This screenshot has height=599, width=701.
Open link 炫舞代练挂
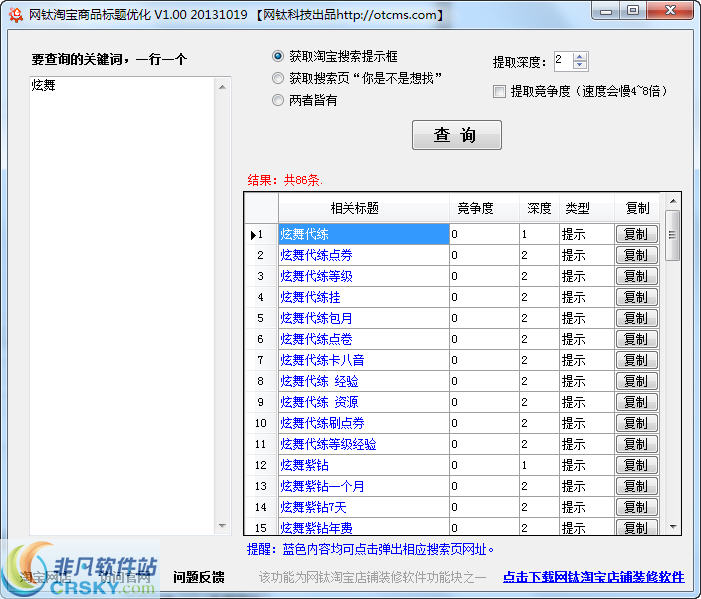point(310,297)
